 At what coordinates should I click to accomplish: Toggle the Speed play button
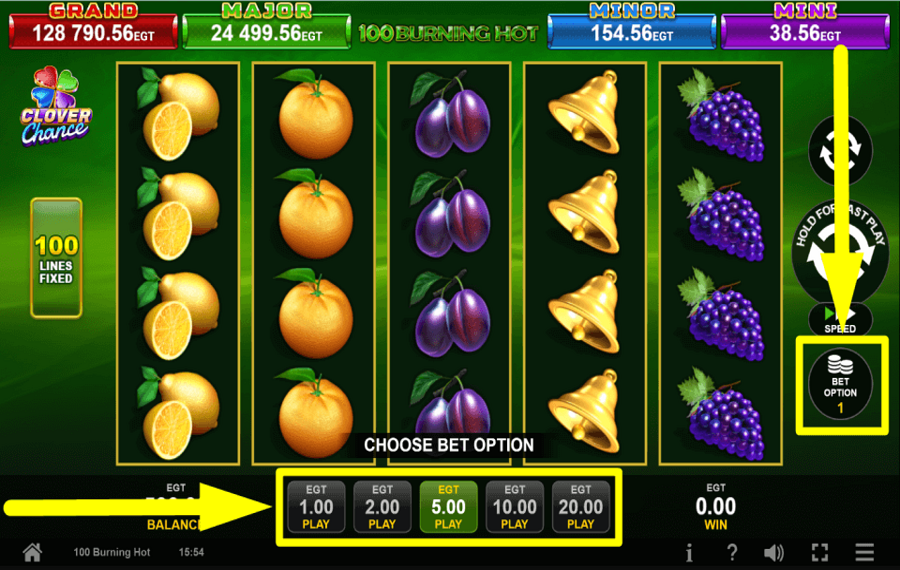[840, 319]
